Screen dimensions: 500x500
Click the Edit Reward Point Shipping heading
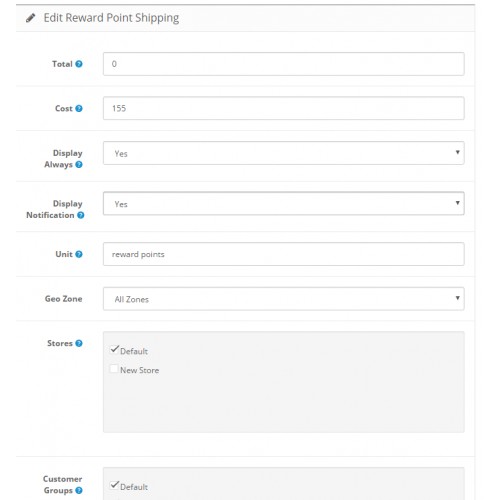tap(111, 18)
